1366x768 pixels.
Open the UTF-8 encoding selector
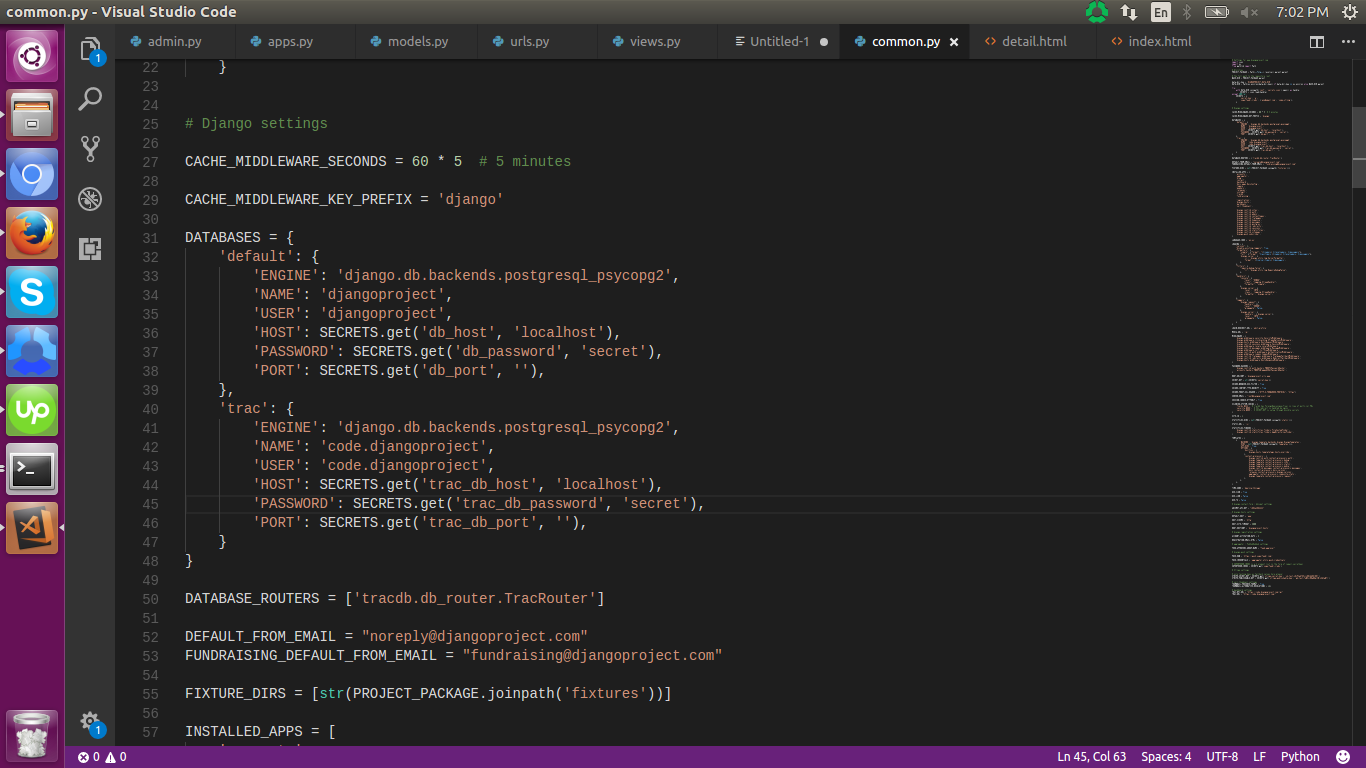[1221, 757]
